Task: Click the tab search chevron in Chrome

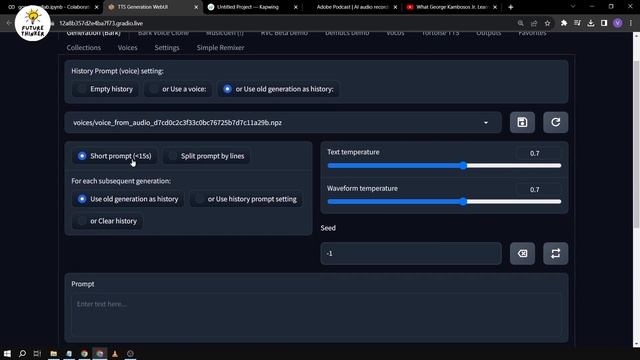Action: [573, 7]
